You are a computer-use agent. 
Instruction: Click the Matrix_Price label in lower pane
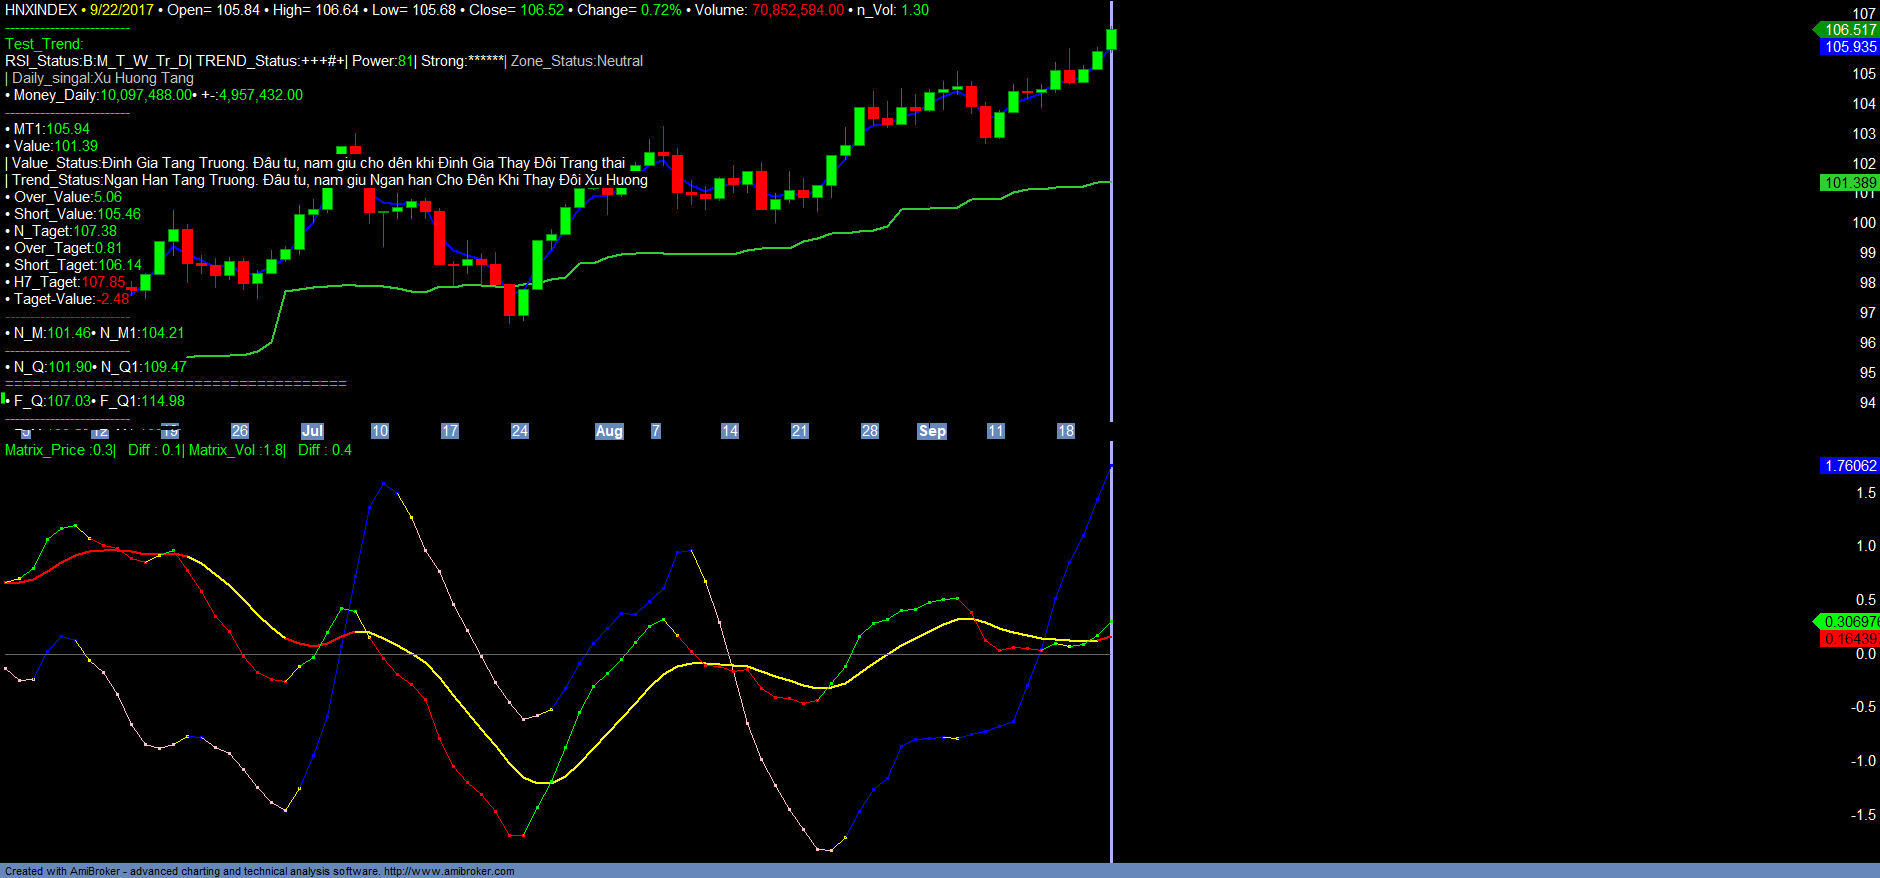[x=45, y=450]
